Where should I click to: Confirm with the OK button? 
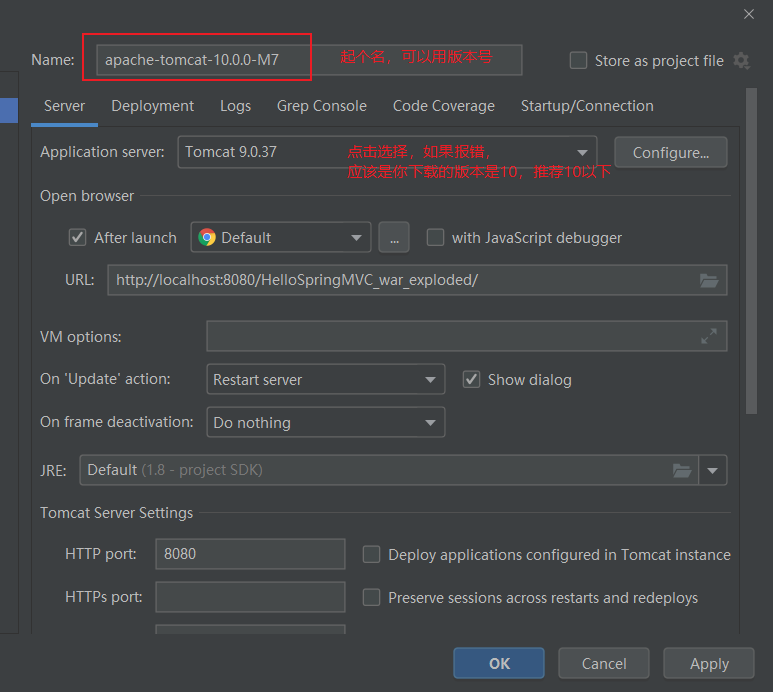point(499,663)
